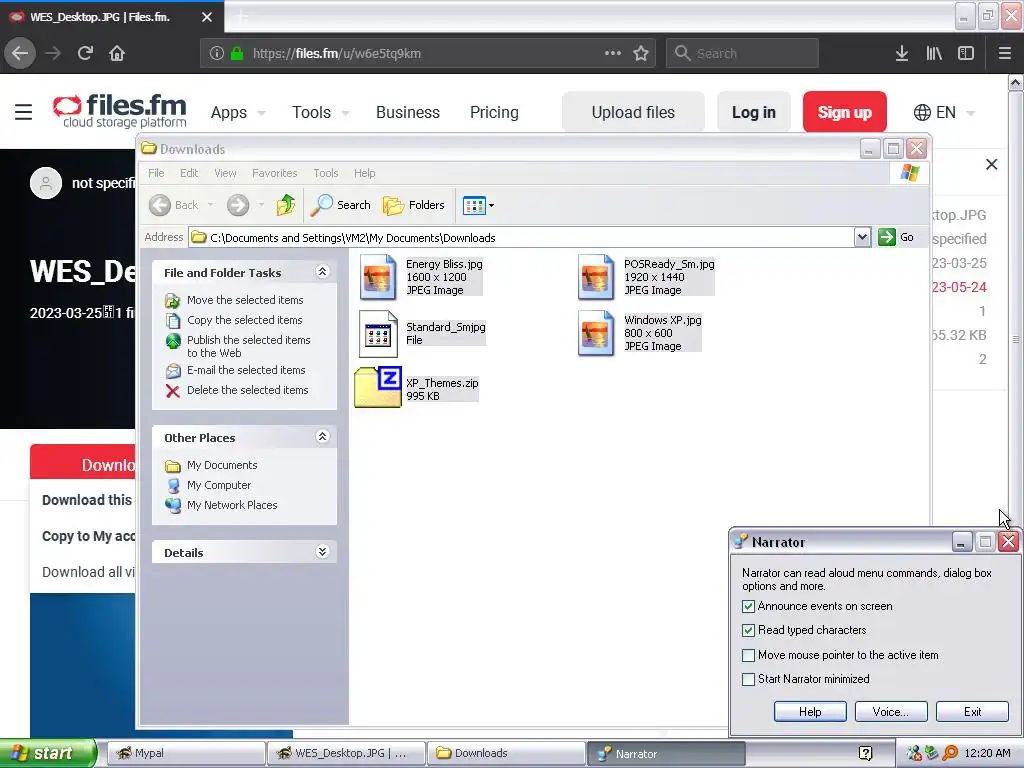Click the browser back arrow
This screenshot has width=1024, height=768.
click(20, 53)
